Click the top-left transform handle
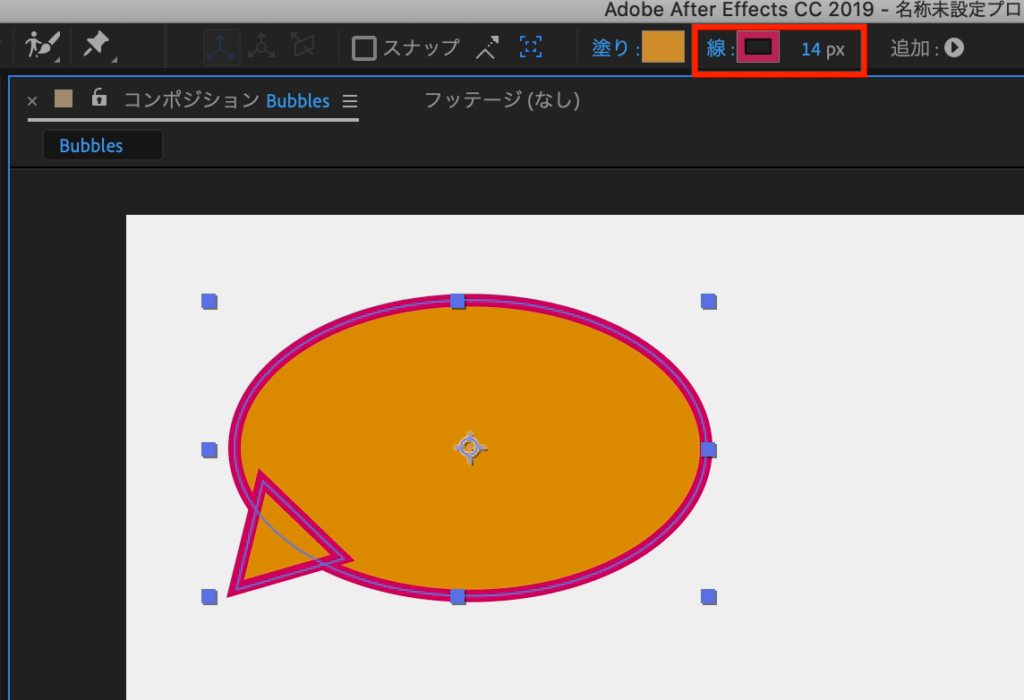 [x=209, y=301]
